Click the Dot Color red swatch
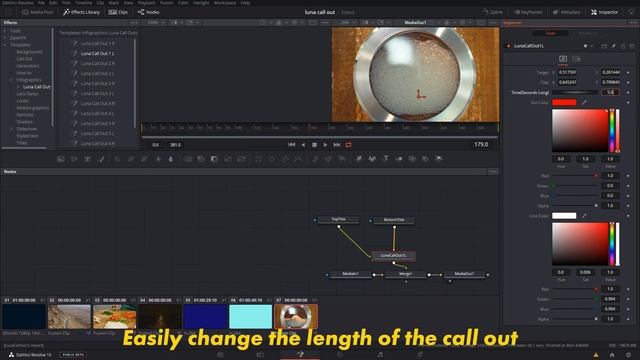This screenshot has height=360, width=640. point(564,102)
